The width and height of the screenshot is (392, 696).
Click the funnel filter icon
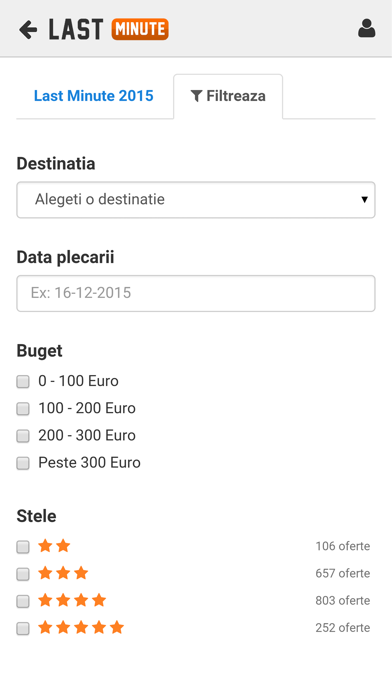(x=196, y=95)
